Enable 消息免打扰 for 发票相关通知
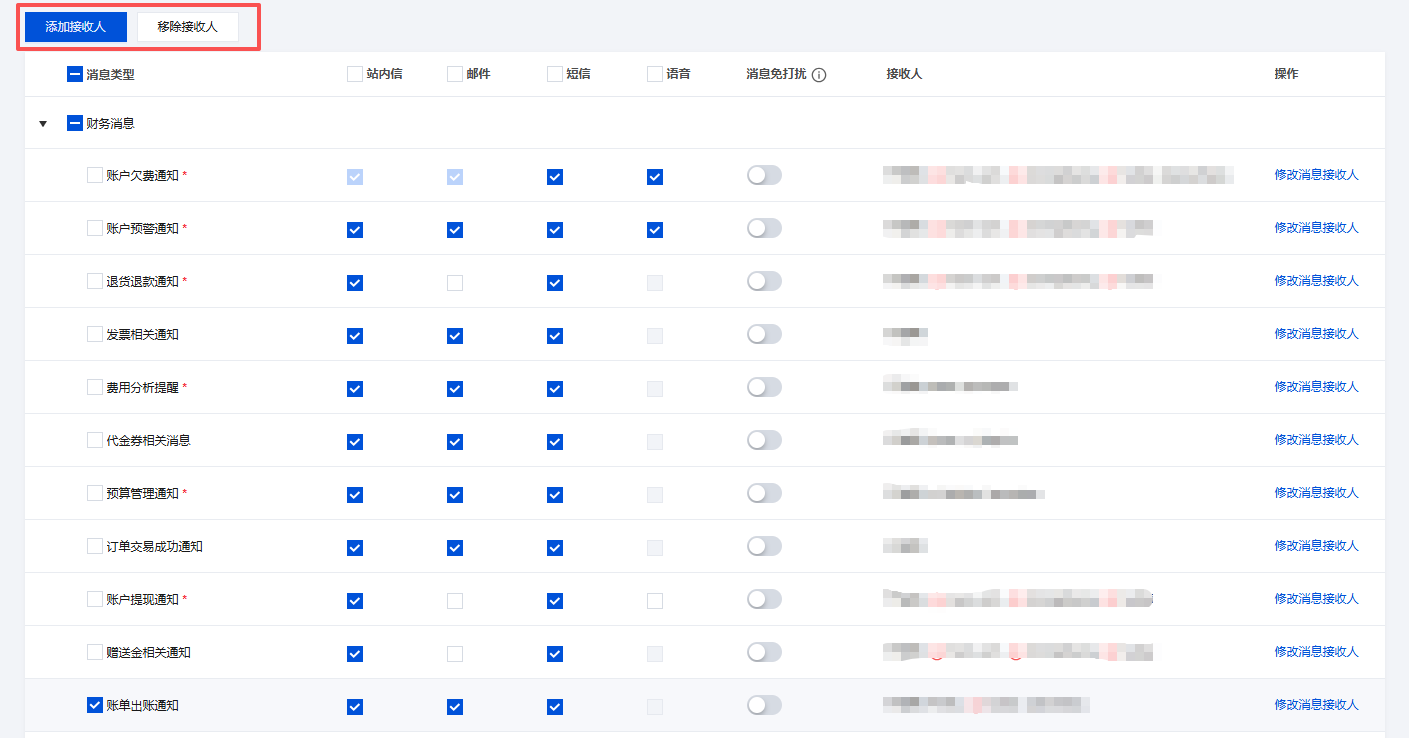This screenshot has width=1409, height=738. point(764,334)
